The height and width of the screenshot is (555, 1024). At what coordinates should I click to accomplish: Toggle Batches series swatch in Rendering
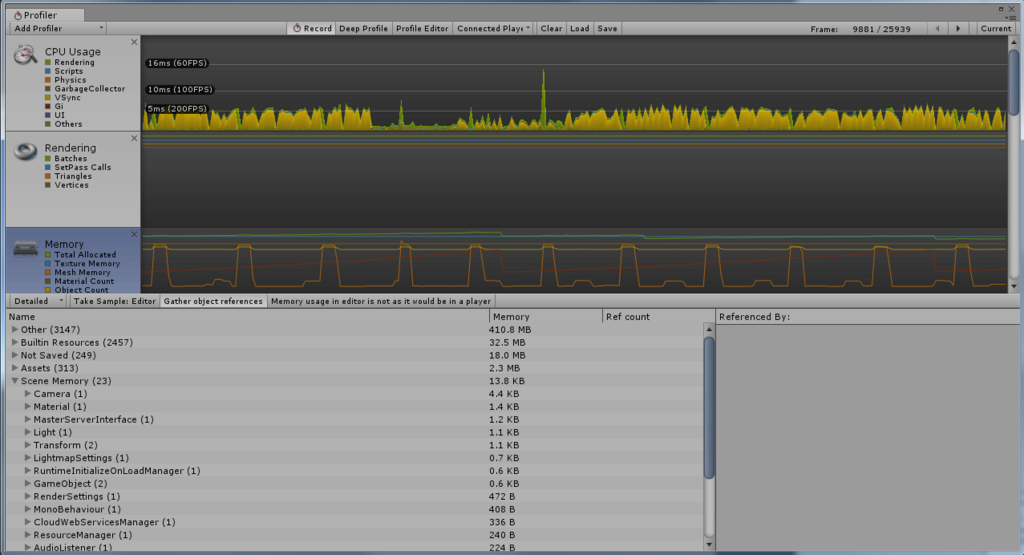tap(48, 159)
